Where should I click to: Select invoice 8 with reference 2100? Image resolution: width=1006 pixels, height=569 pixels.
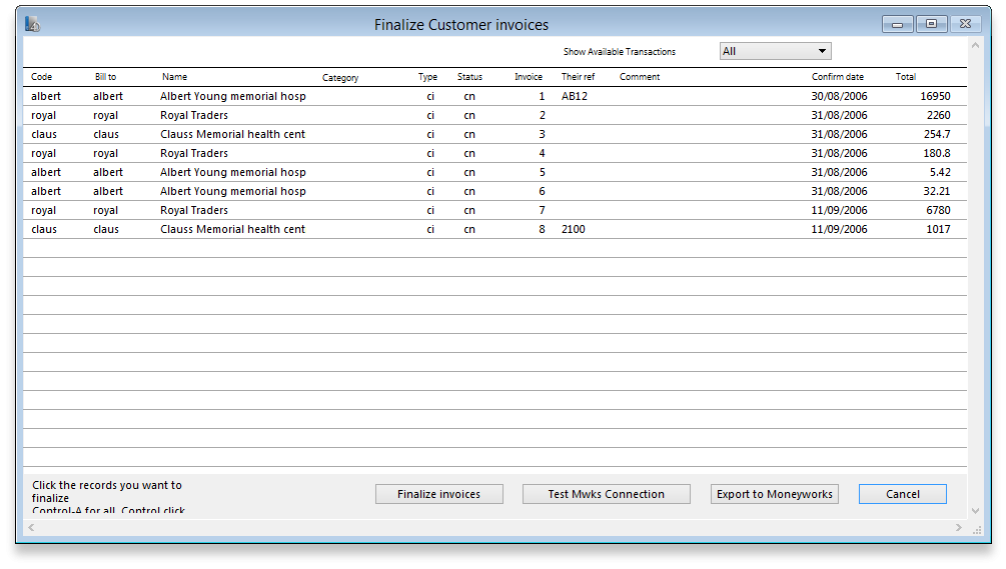[x=233, y=229]
